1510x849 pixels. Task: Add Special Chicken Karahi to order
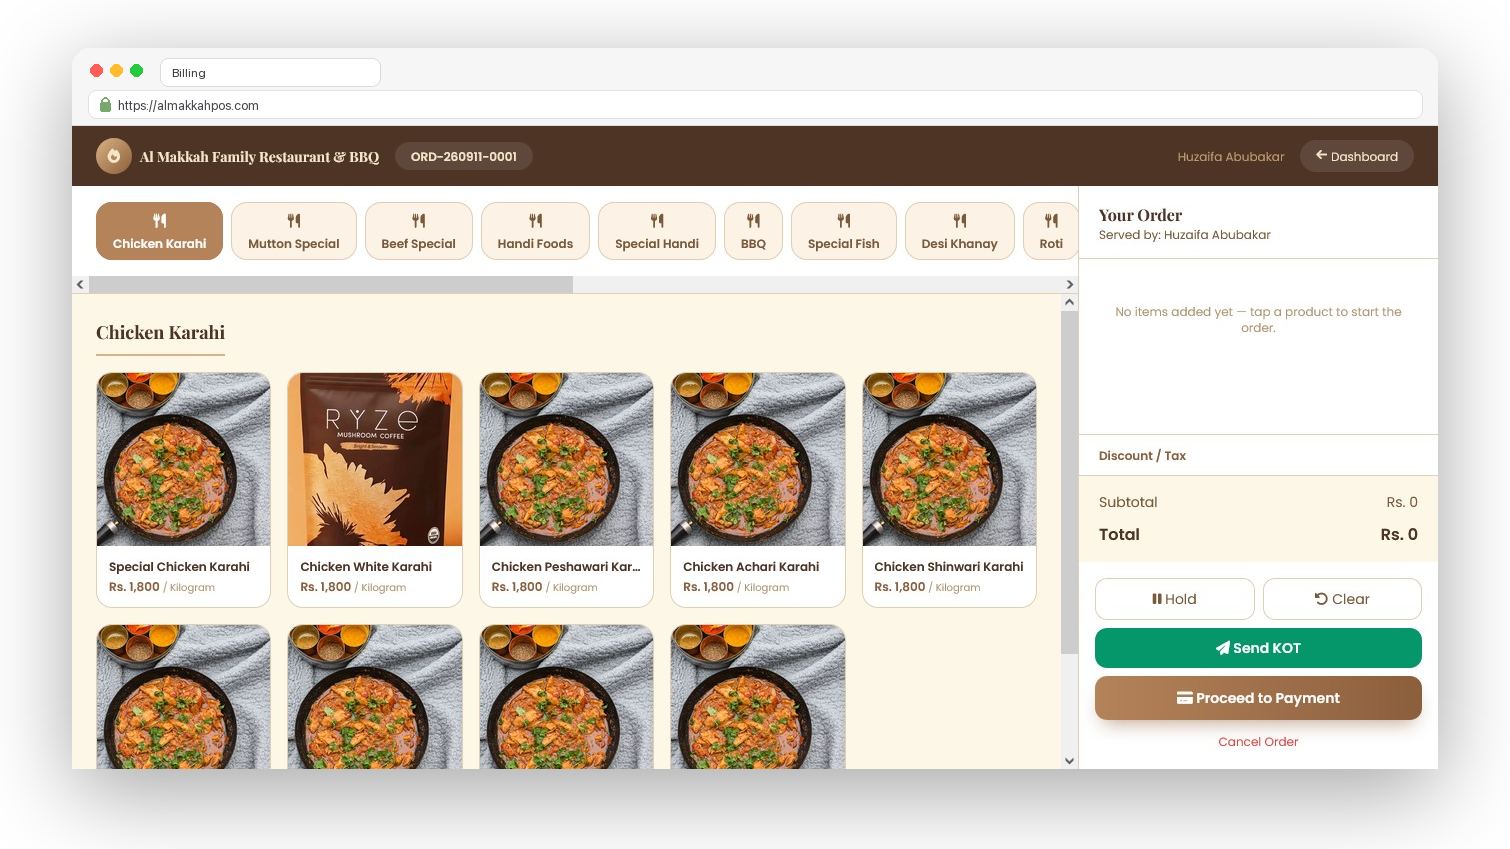point(183,490)
